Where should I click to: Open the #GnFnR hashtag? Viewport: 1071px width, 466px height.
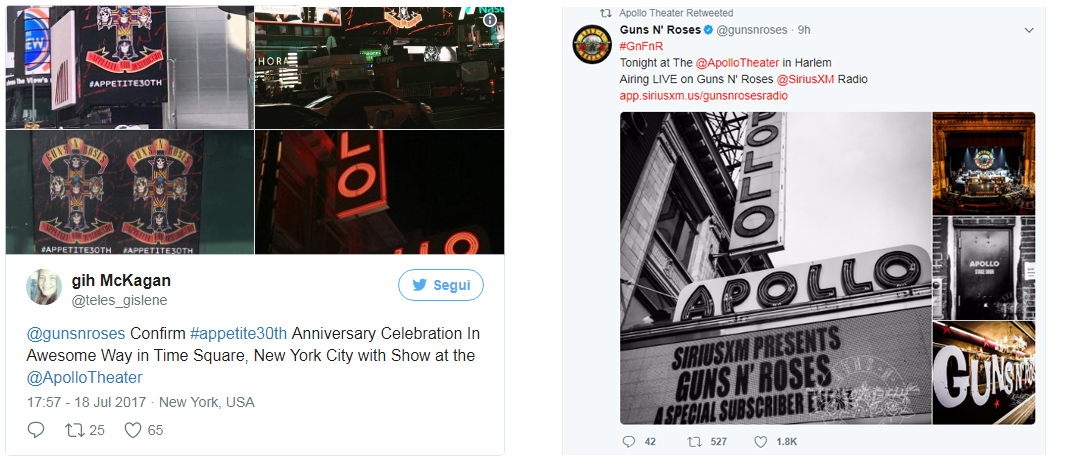point(642,46)
